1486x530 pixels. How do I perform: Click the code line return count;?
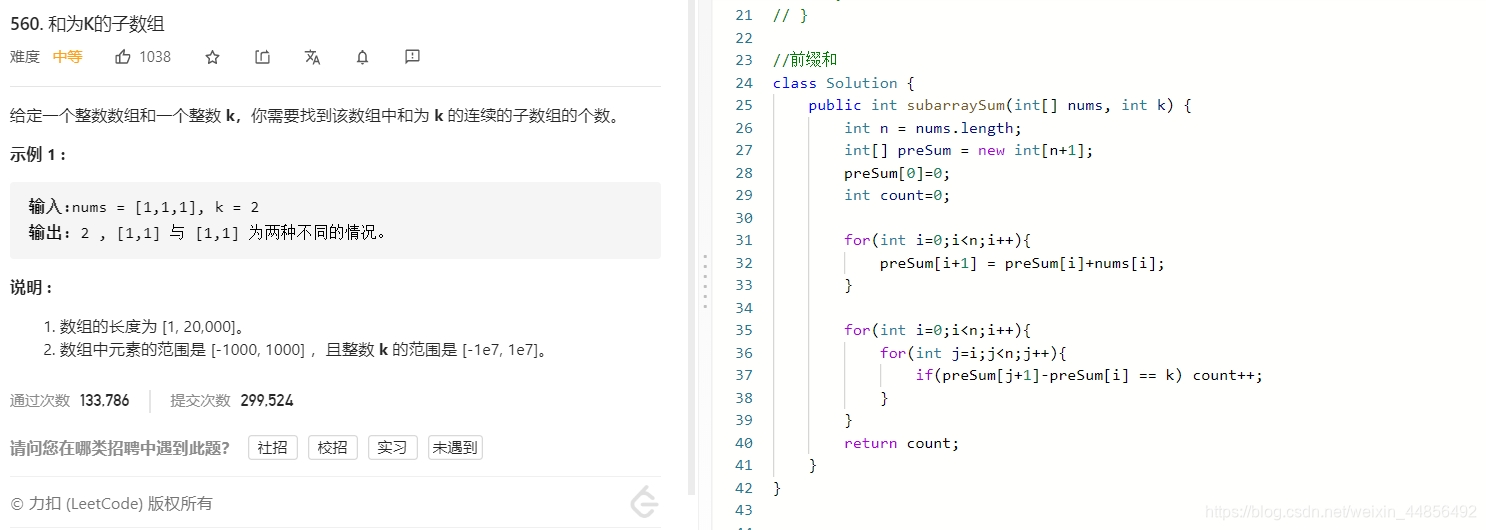coord(901,443)
